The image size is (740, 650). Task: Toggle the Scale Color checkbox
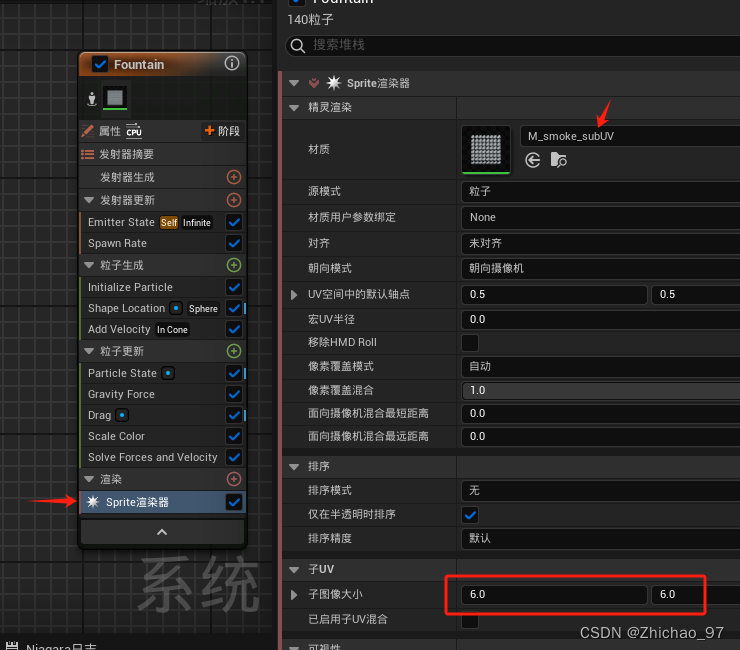pyautogui.click(x=234, y=436)
